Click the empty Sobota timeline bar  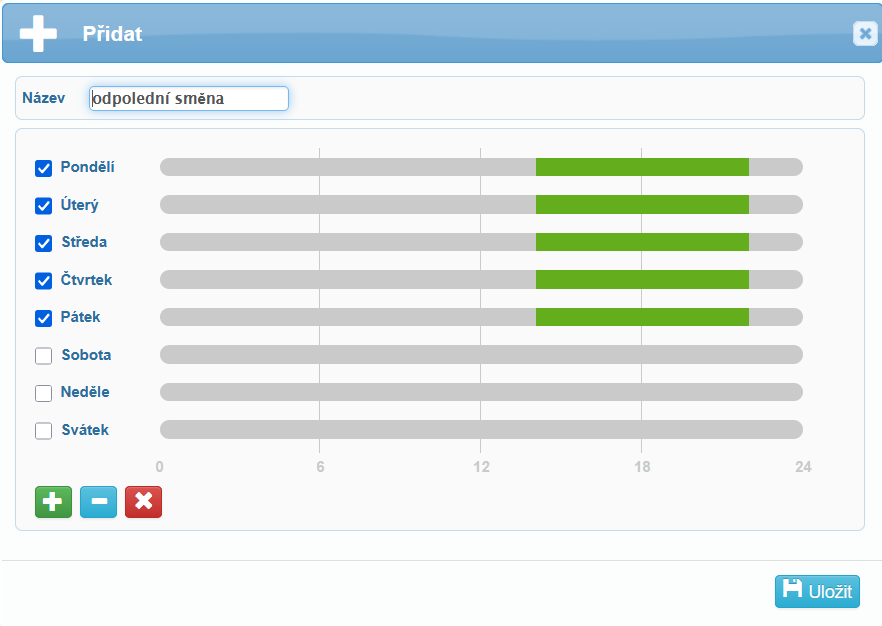point(481,354)
